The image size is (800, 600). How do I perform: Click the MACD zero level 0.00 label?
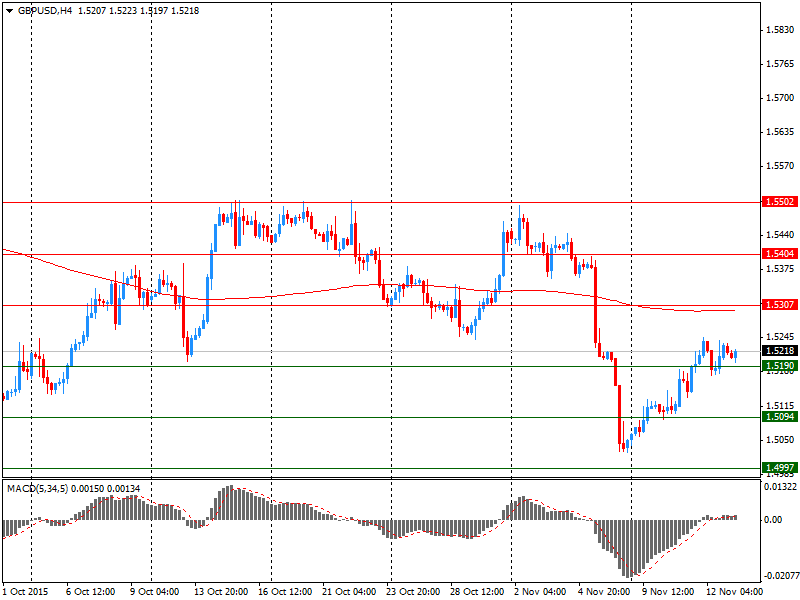coord(773,519)
